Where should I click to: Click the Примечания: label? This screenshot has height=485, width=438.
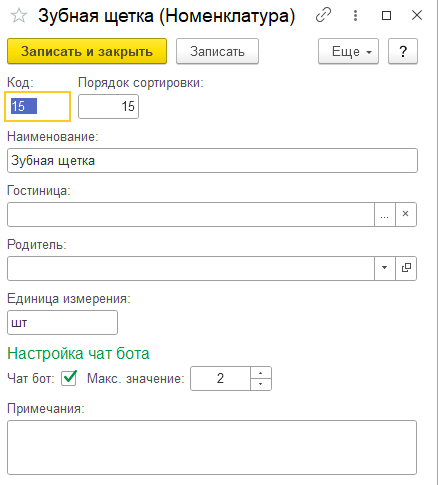[x=46, y=409]
